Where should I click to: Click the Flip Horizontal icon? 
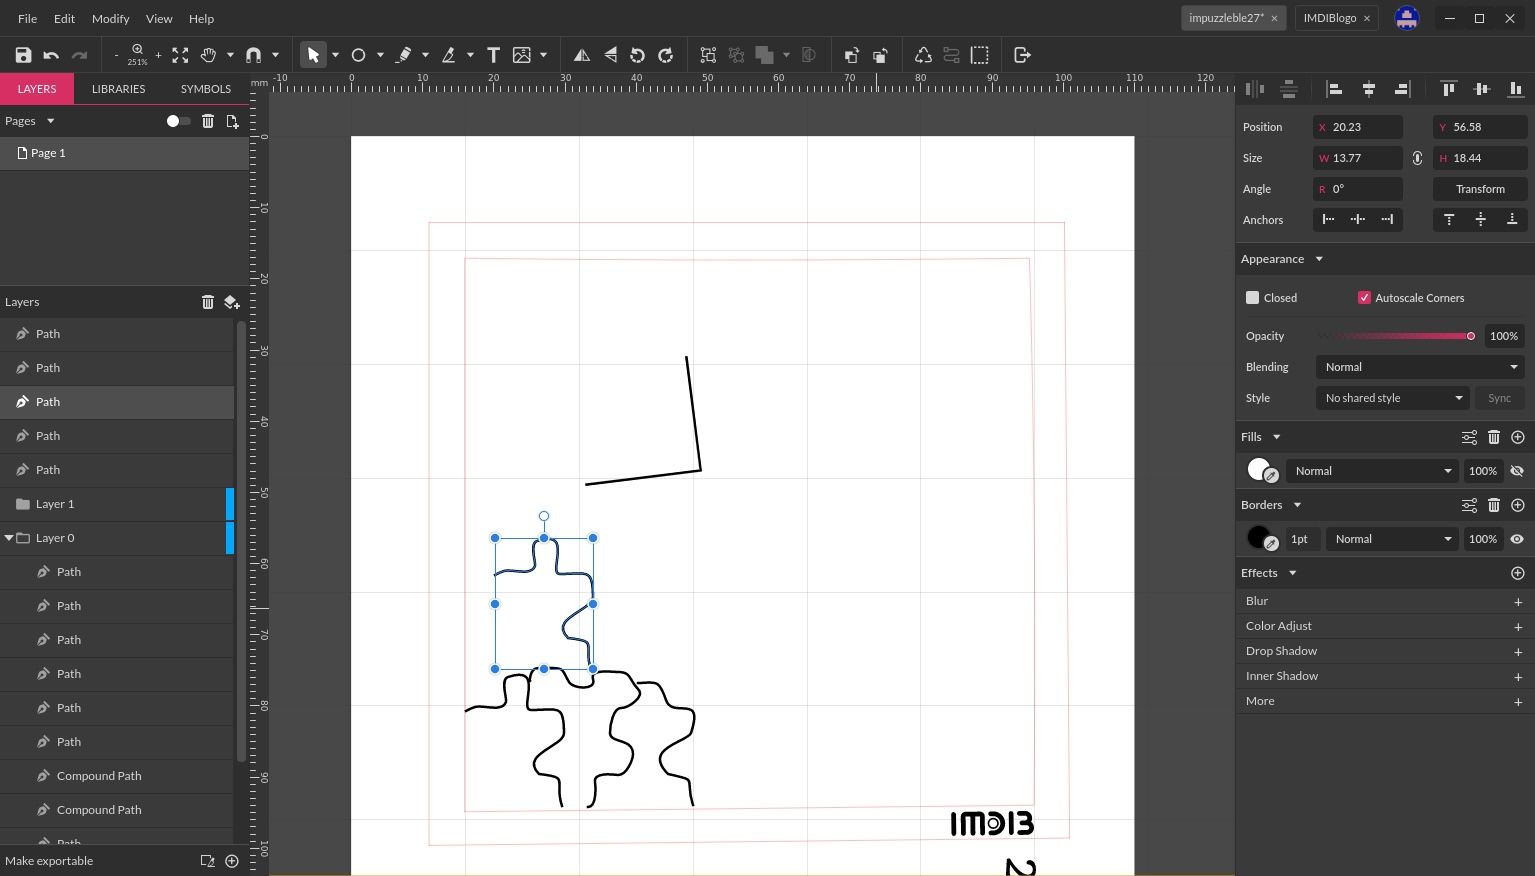click(581, 55)
